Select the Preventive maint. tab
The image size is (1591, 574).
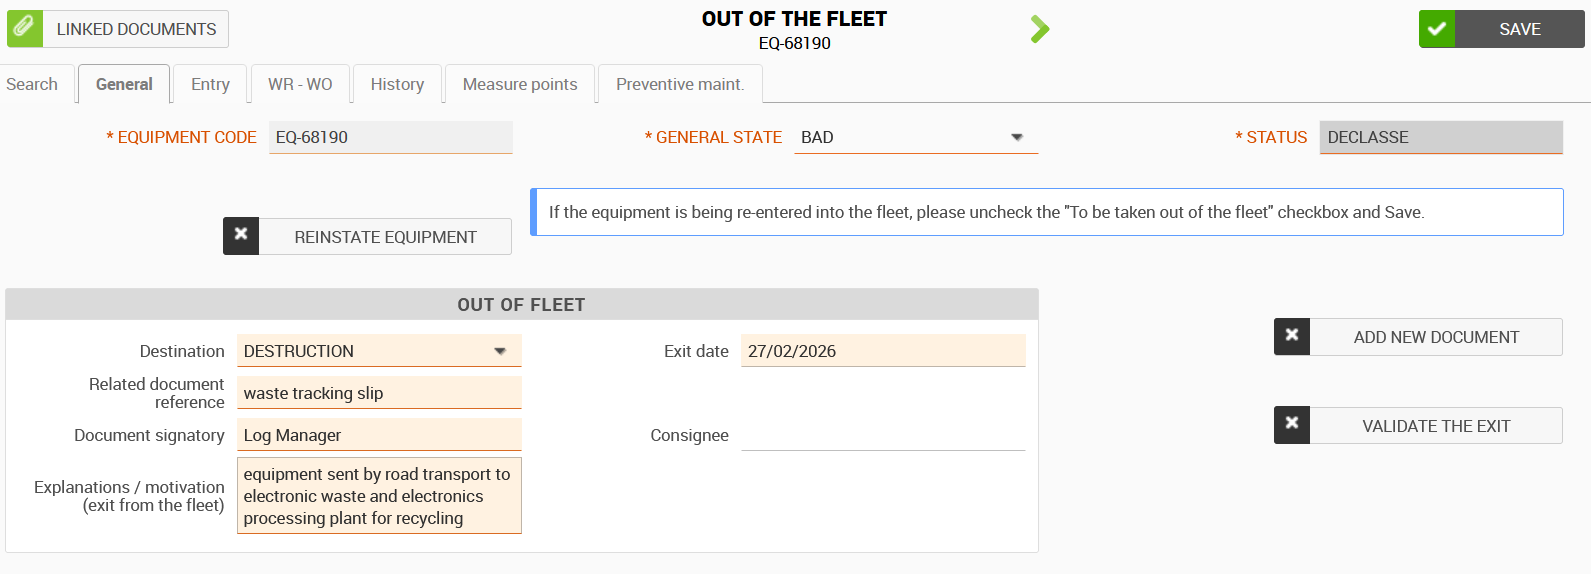click(x=680, y=84)
